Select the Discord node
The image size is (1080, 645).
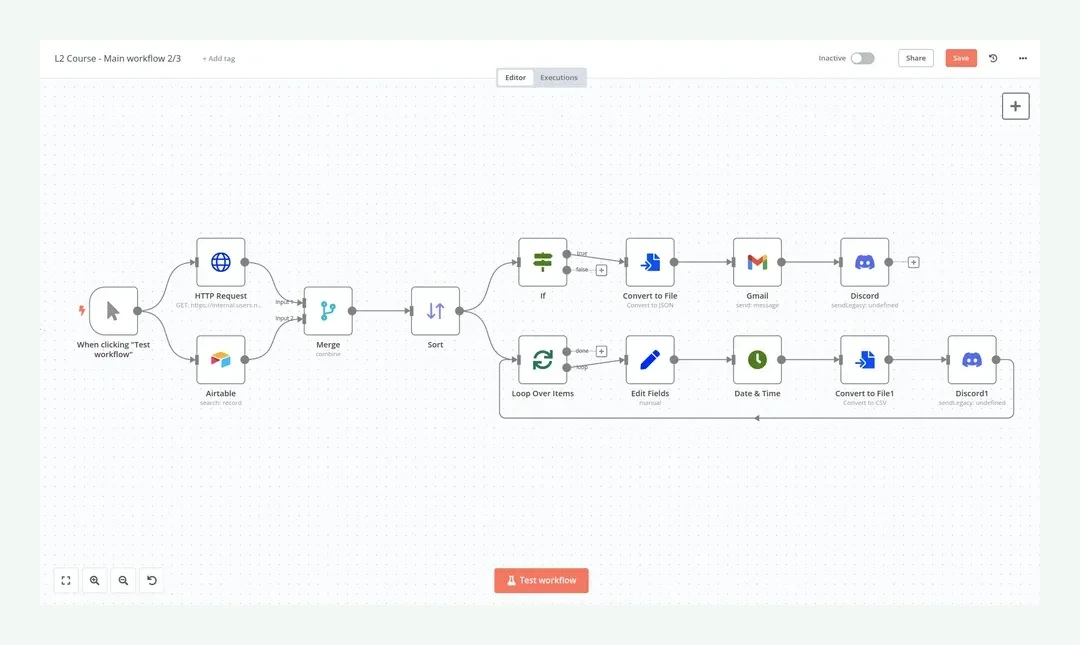pos(864,262)
